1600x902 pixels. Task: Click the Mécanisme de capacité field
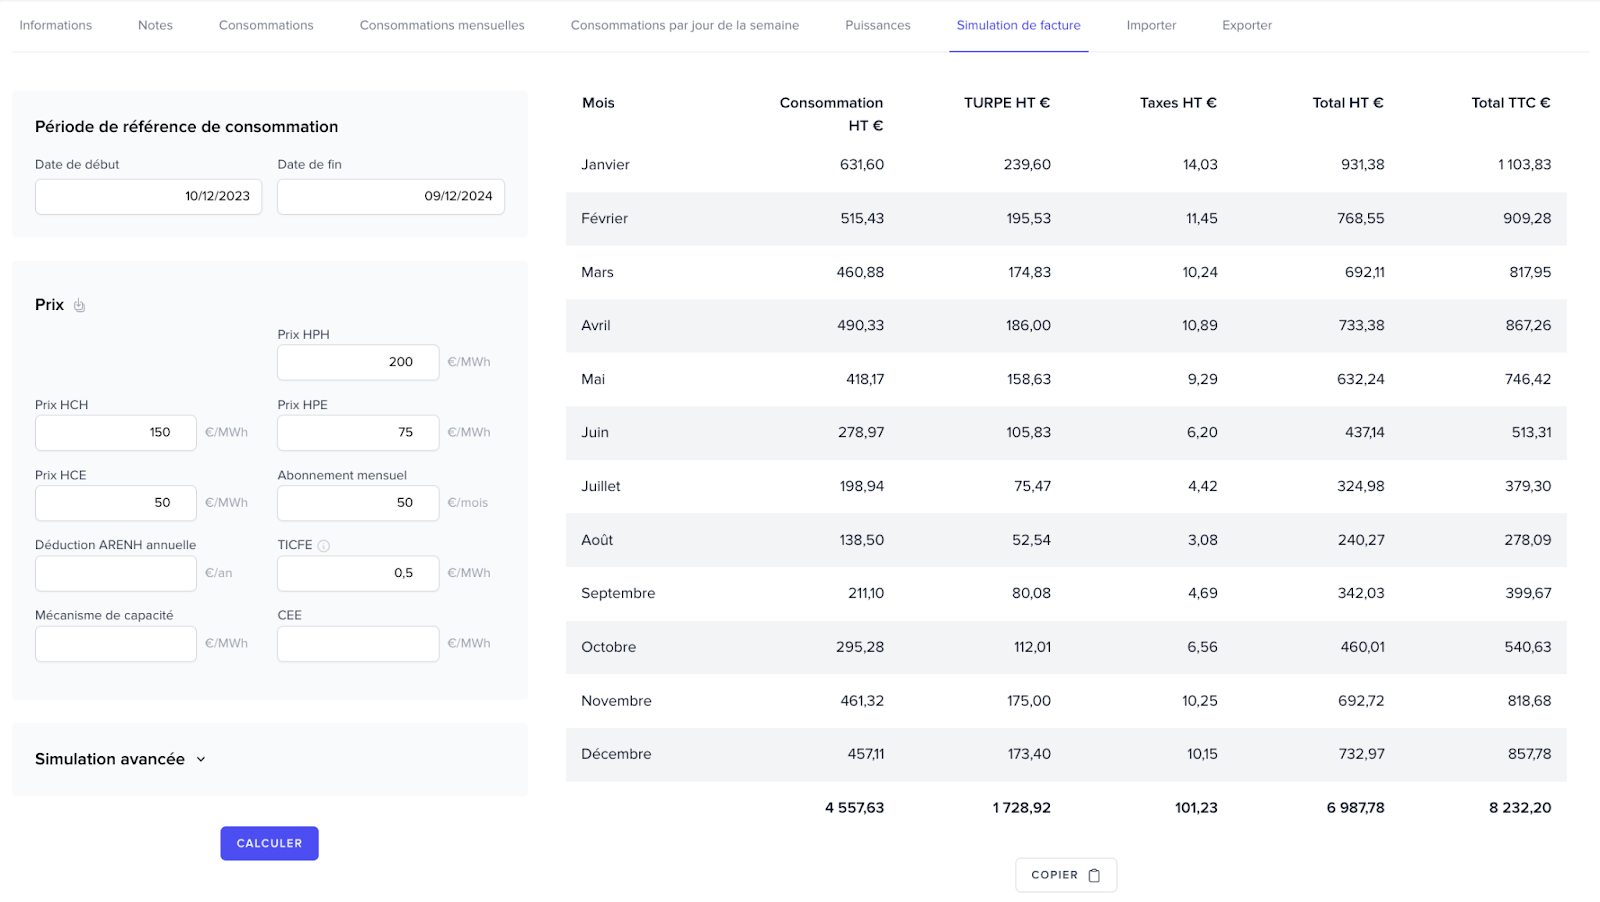(116, 643)
